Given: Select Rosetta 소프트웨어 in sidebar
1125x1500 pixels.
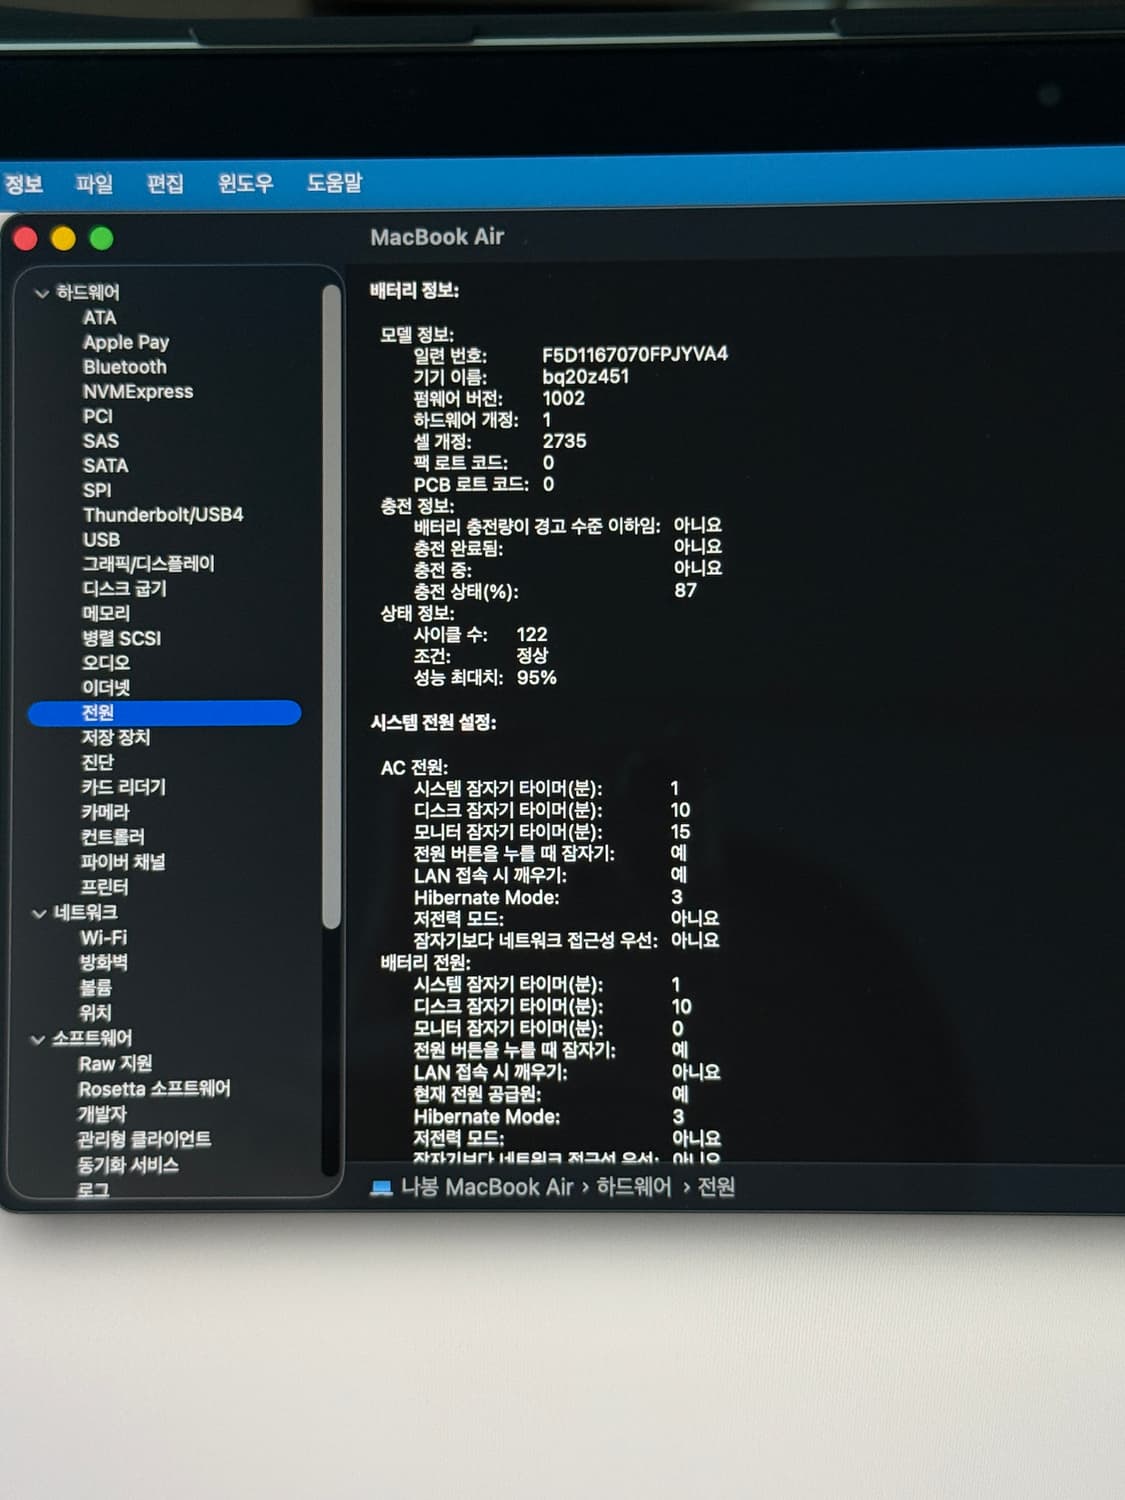Looking at the screenshot, I should click(x=154, y=1089).
